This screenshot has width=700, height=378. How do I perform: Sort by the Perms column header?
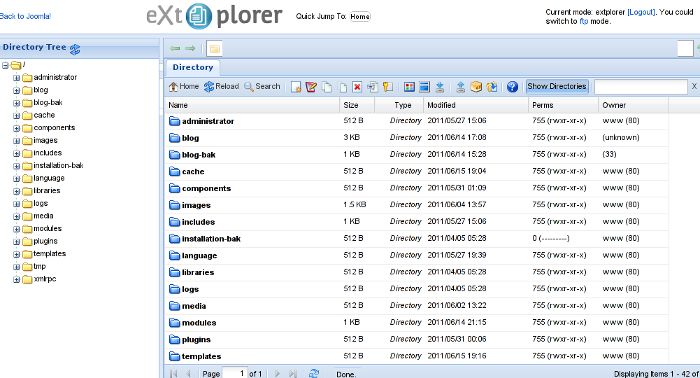(x=563, y=105)
